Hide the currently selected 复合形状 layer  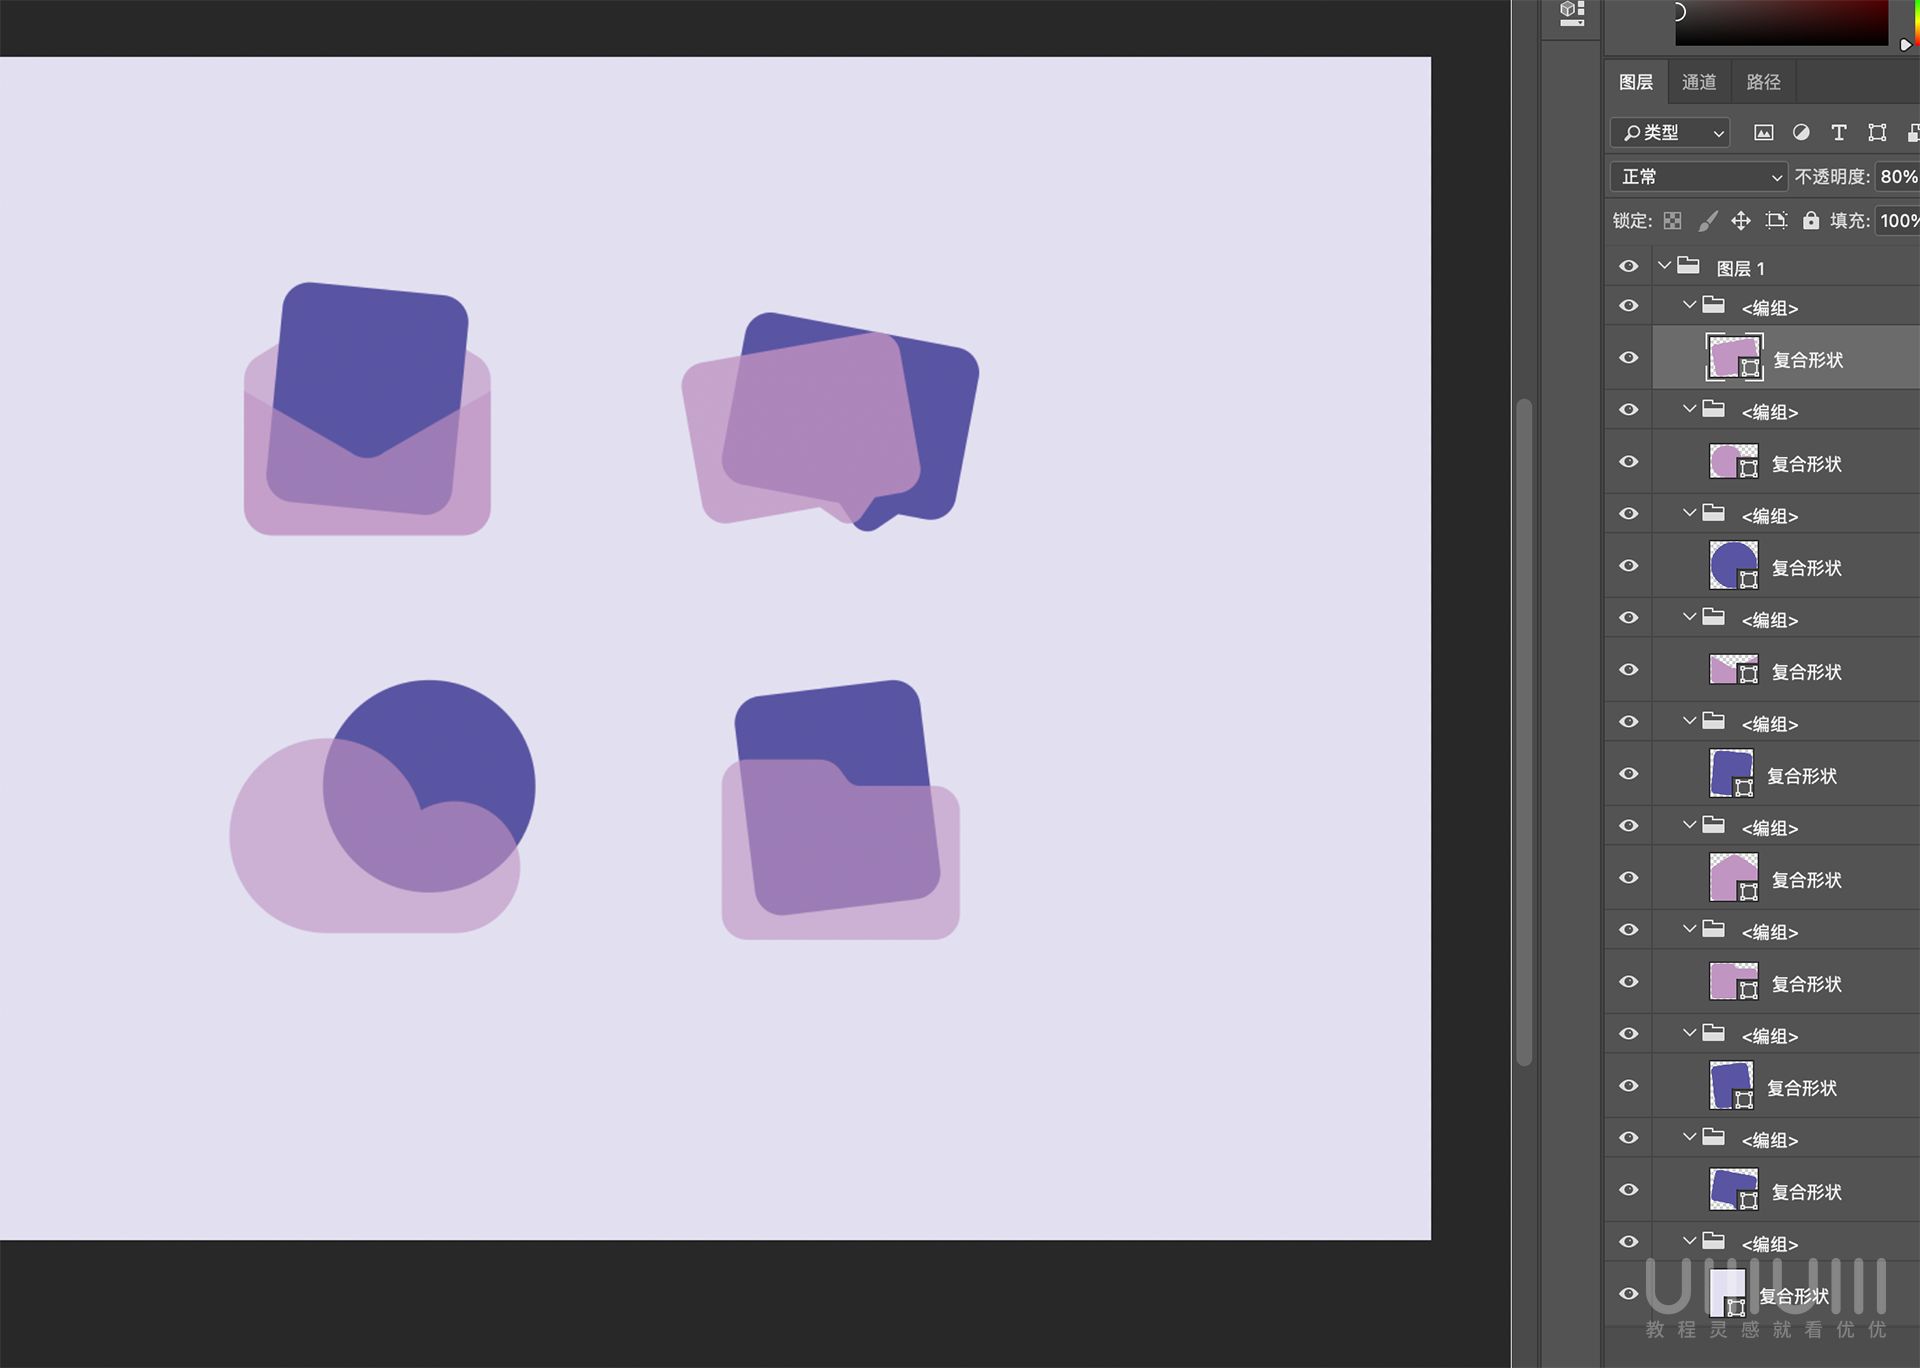click(x=1628, y=358)
